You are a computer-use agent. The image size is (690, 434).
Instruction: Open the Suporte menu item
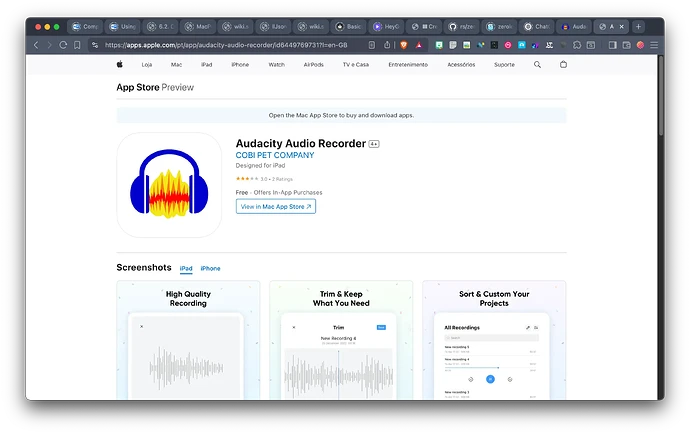pyautogui.click(x=504, y=65)
